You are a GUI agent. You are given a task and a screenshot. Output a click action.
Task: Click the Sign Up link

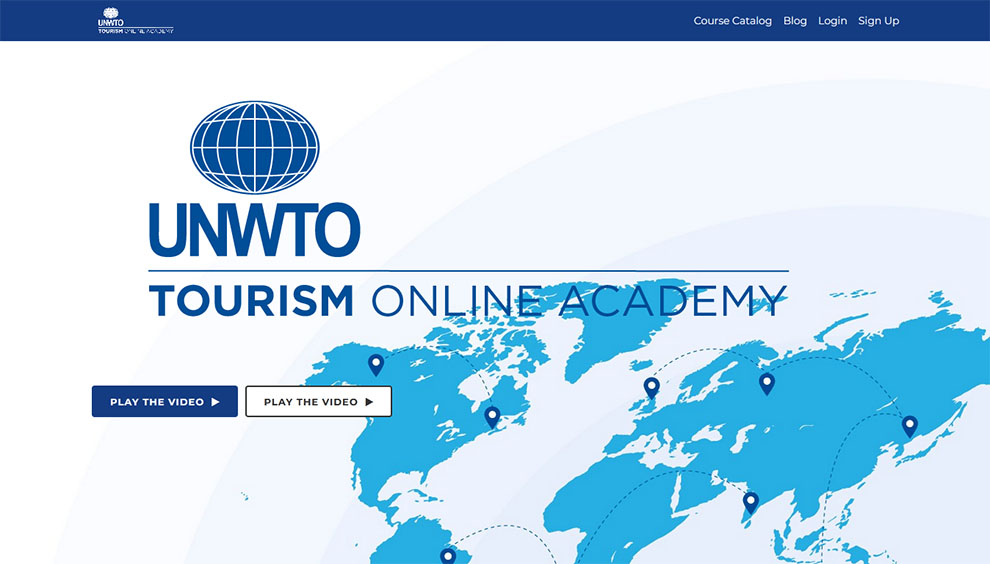point(878,21)
